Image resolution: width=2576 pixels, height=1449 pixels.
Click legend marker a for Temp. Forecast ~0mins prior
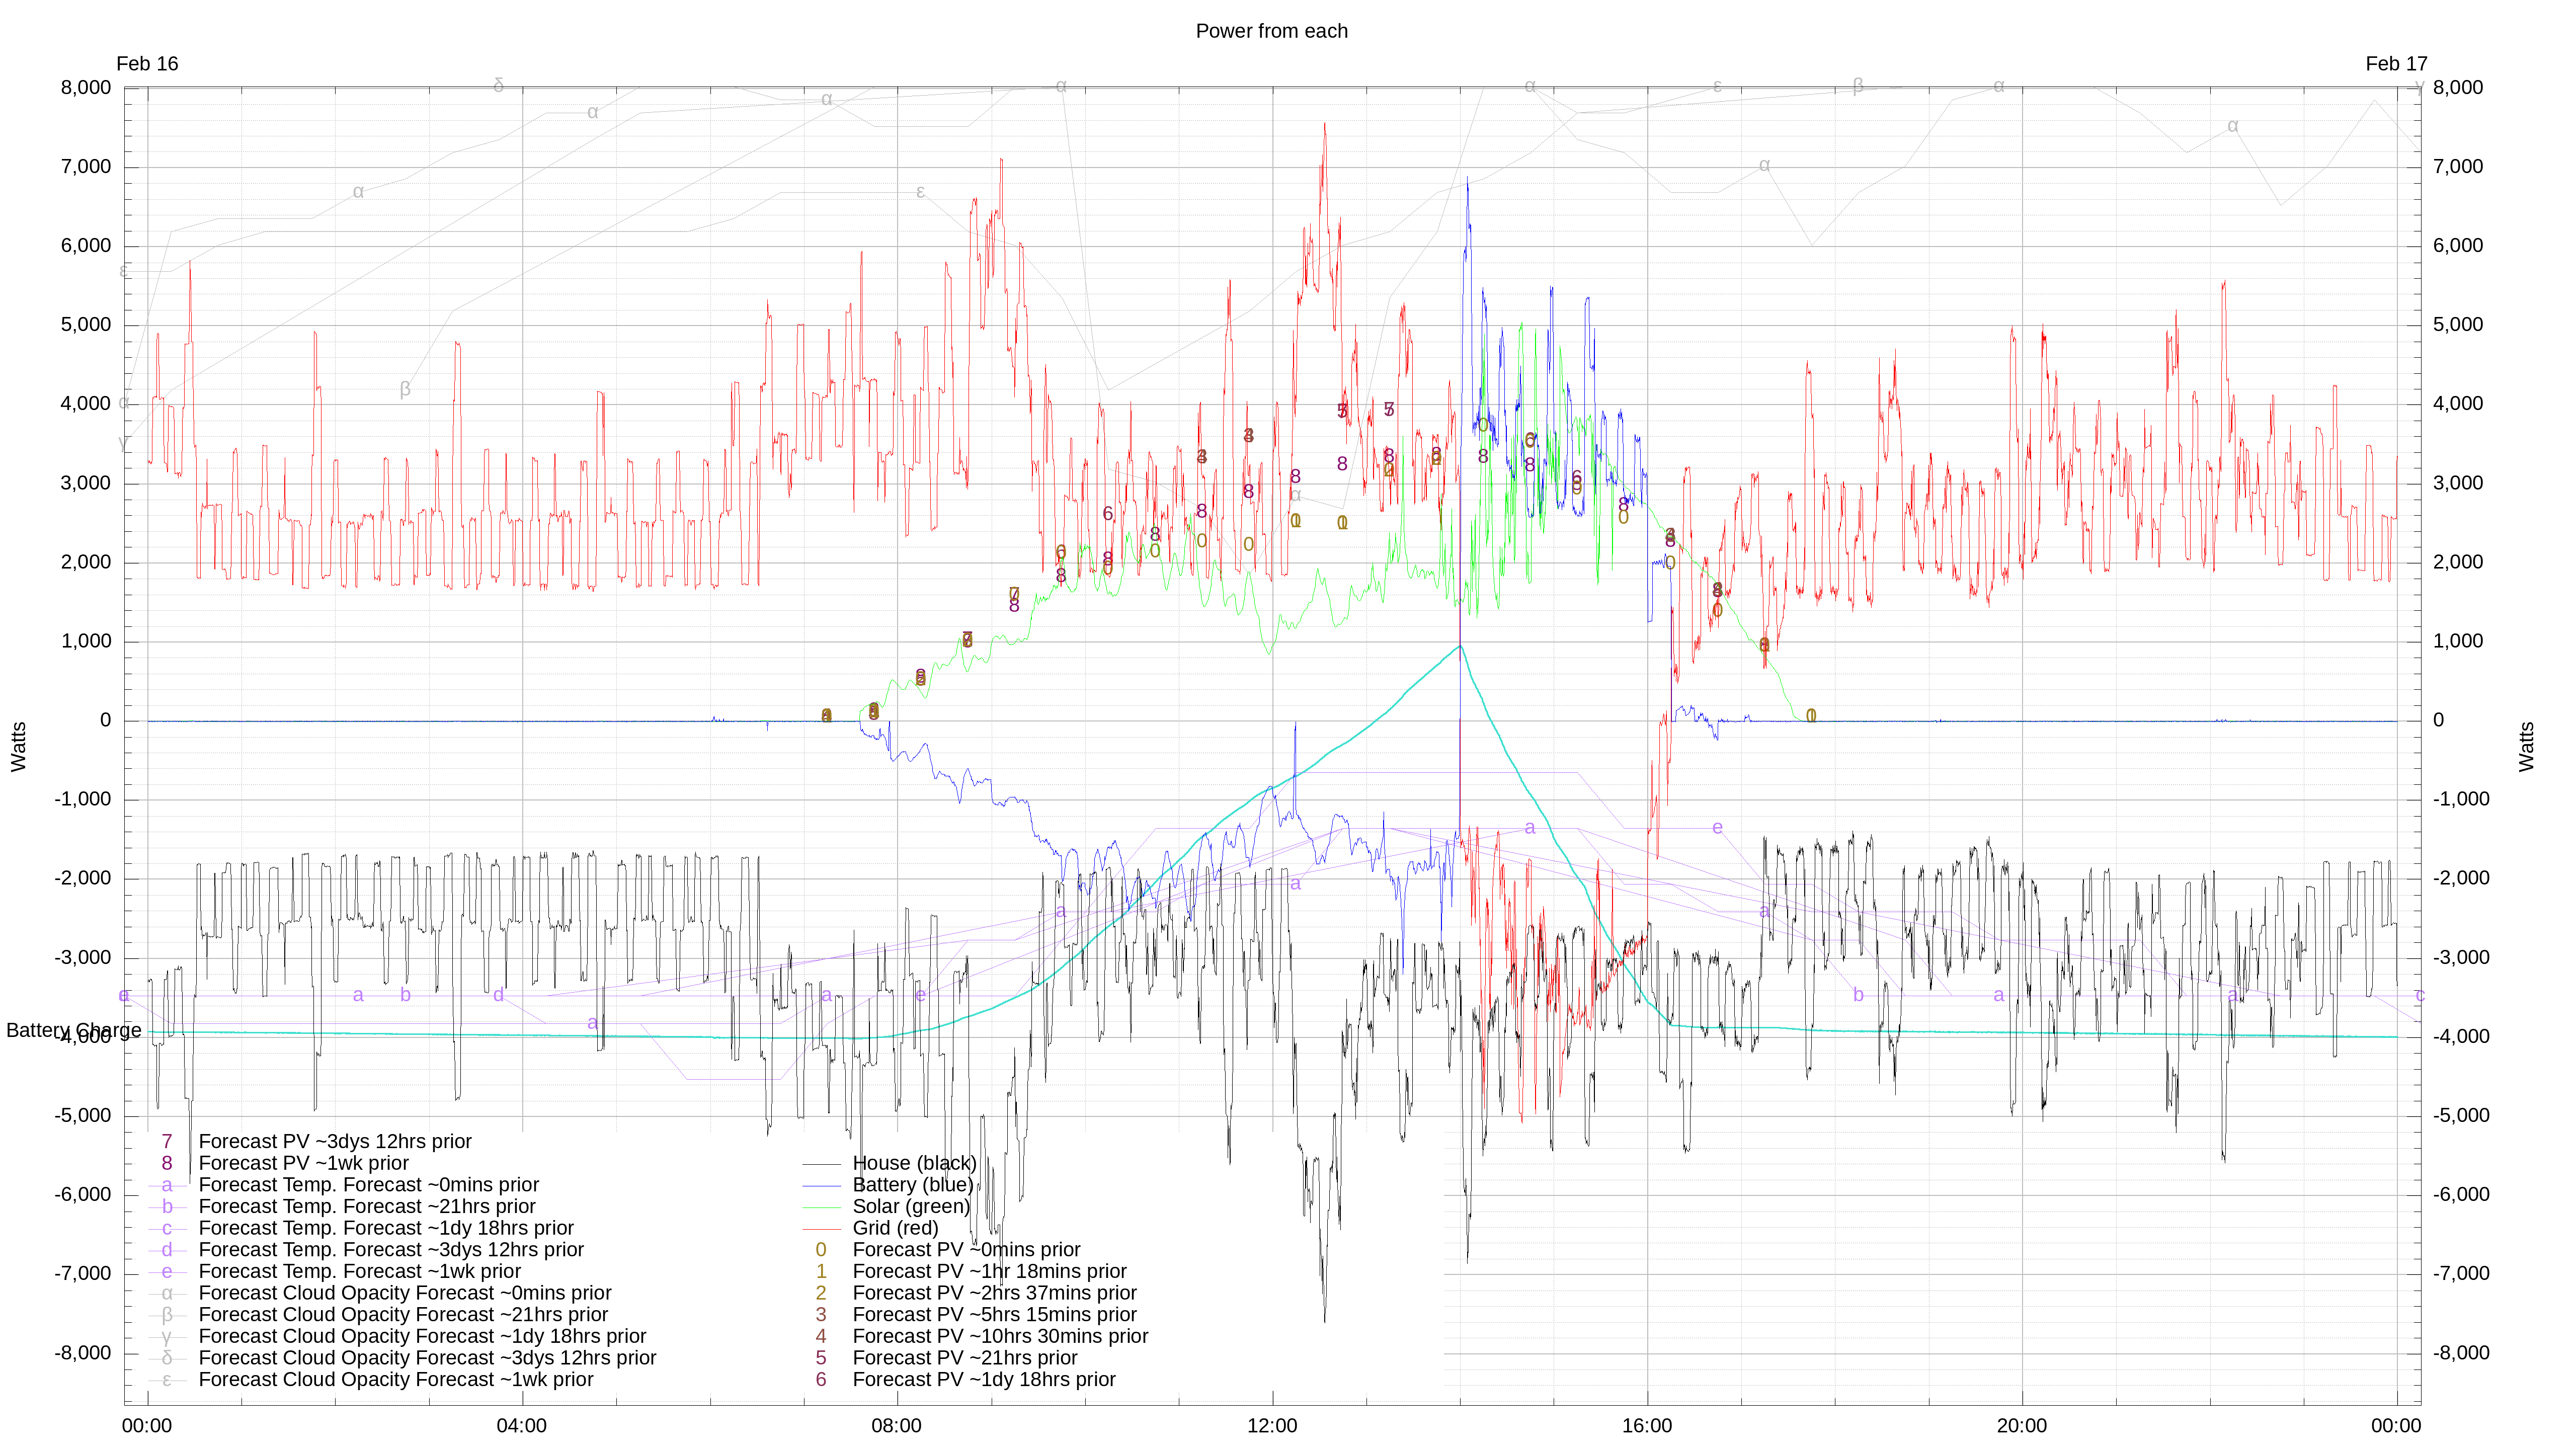tap(167, 1185)
